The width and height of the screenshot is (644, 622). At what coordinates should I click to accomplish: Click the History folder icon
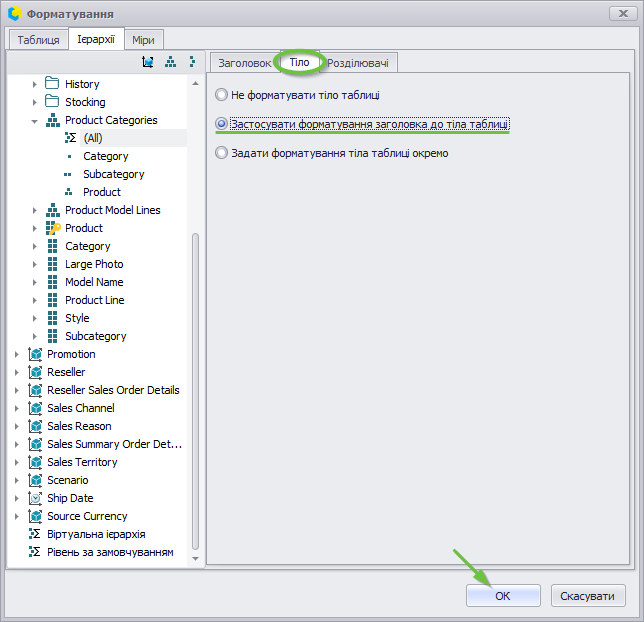click(52, 83)
